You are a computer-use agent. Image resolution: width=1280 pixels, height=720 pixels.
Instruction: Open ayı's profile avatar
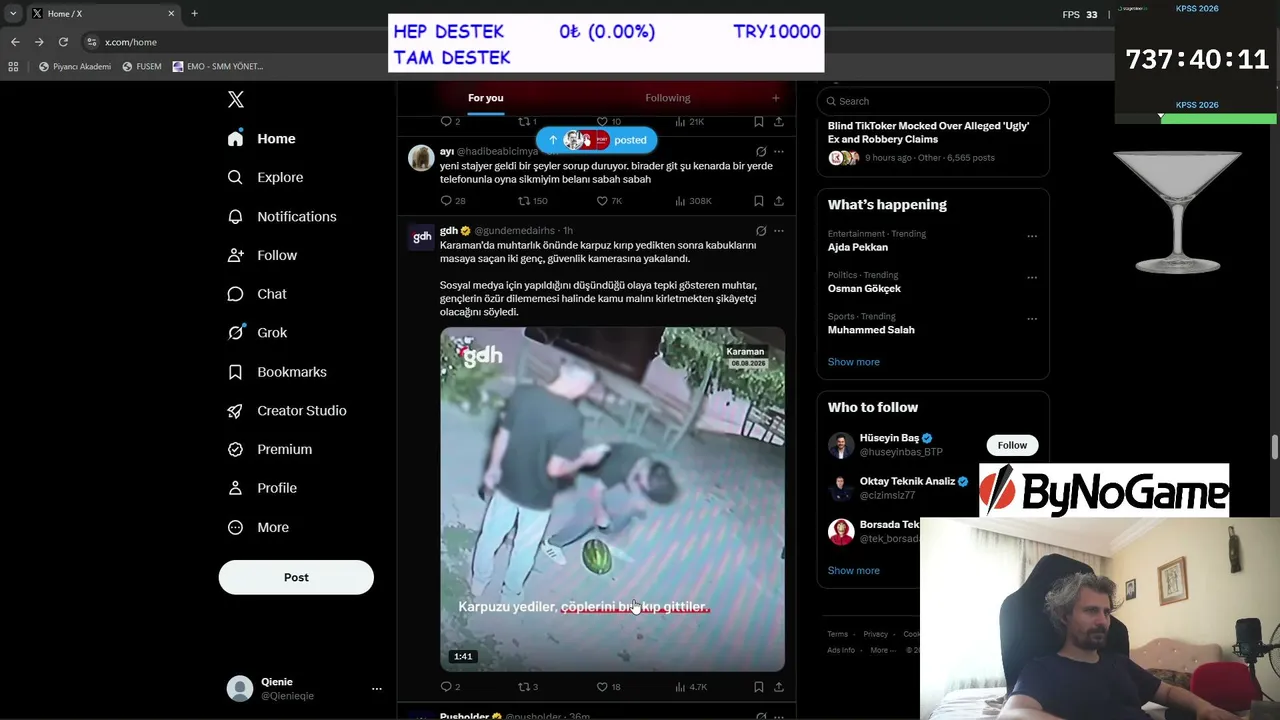click(421, 158)
